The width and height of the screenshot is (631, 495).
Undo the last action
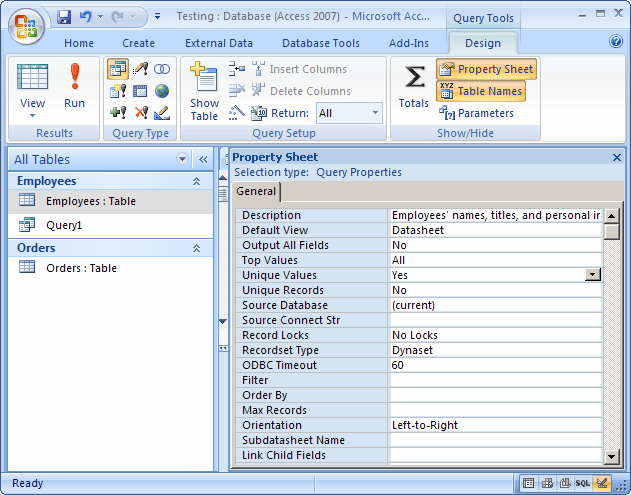(85, 17)
